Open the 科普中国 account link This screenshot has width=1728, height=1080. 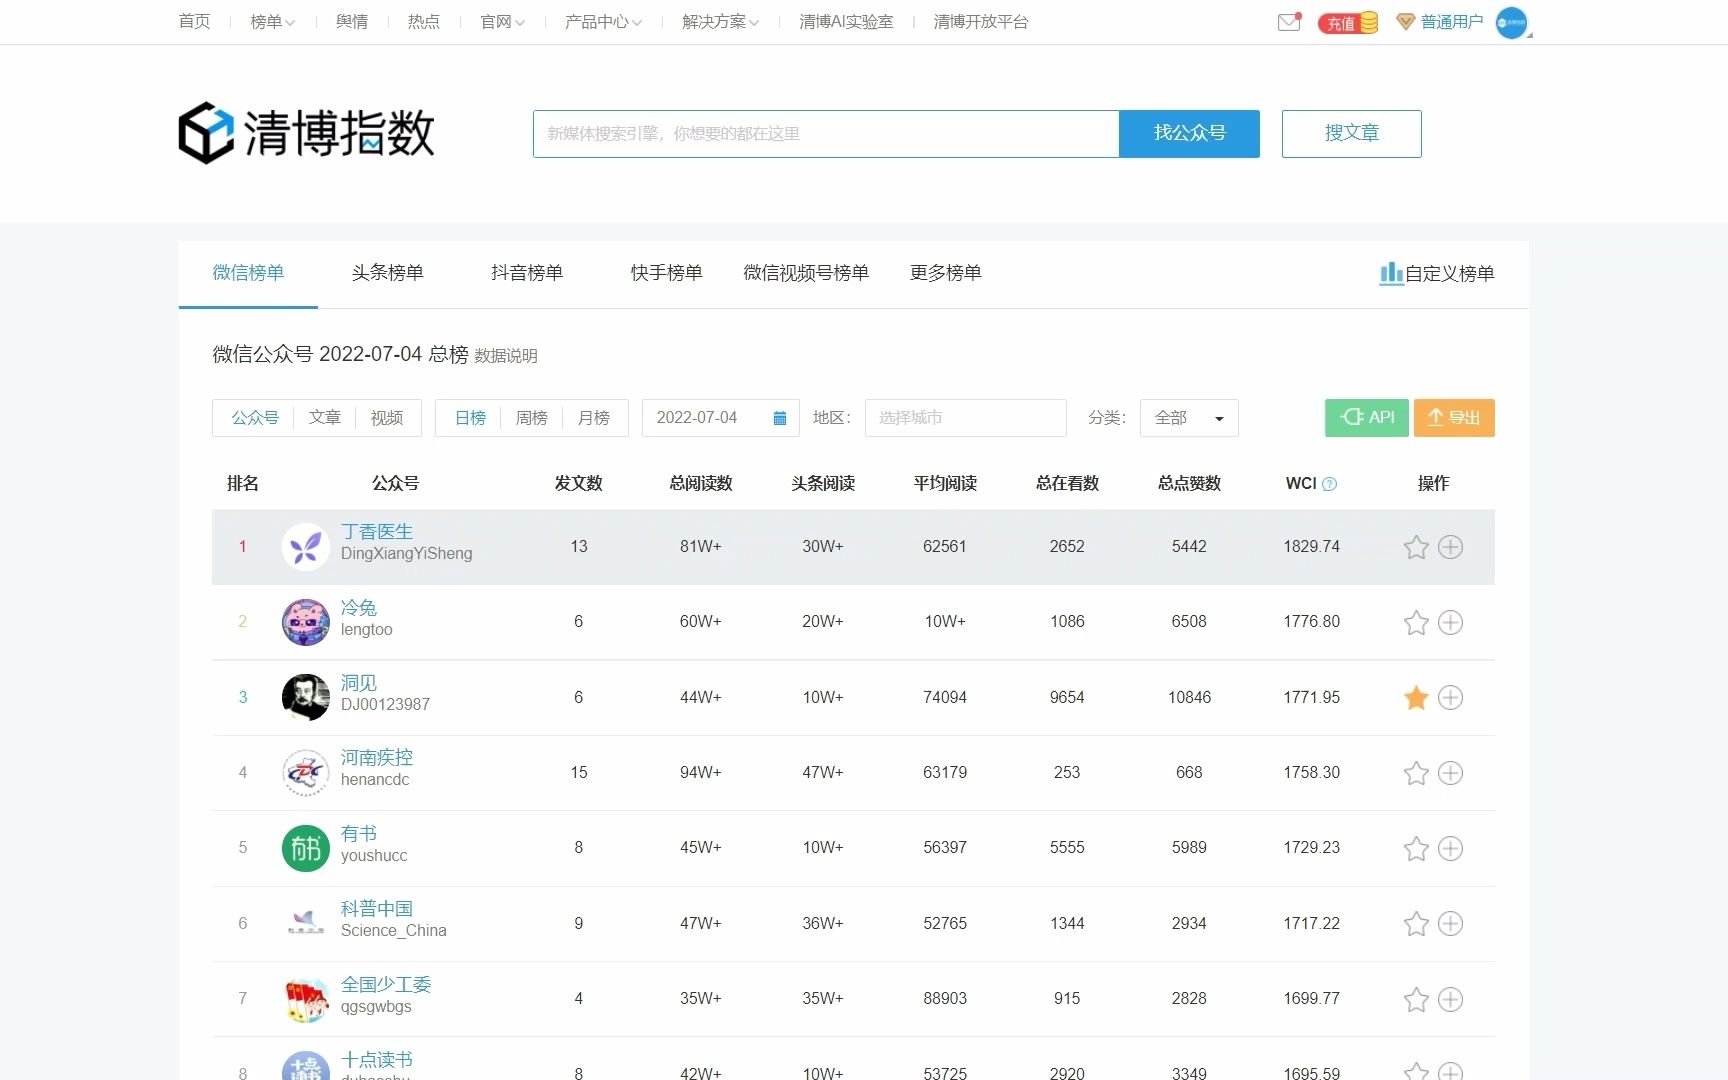tap(377, 909)
